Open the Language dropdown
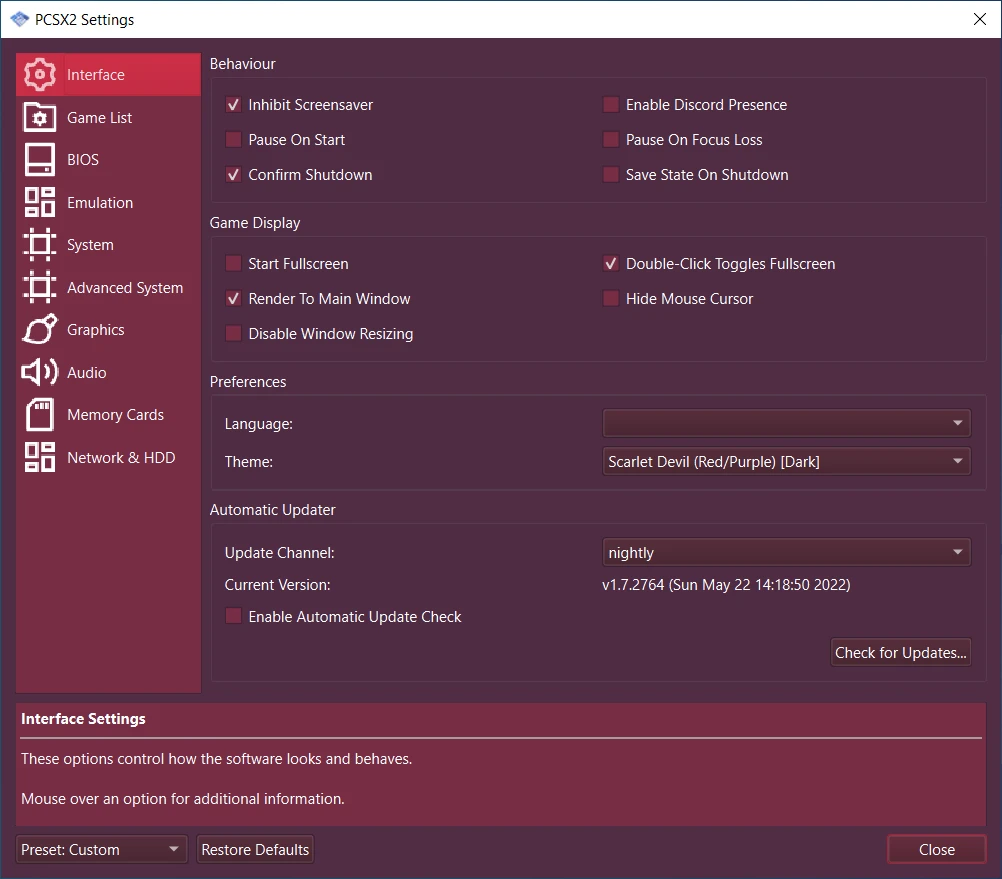This screenshot has width=1002, height=879. 786,424
